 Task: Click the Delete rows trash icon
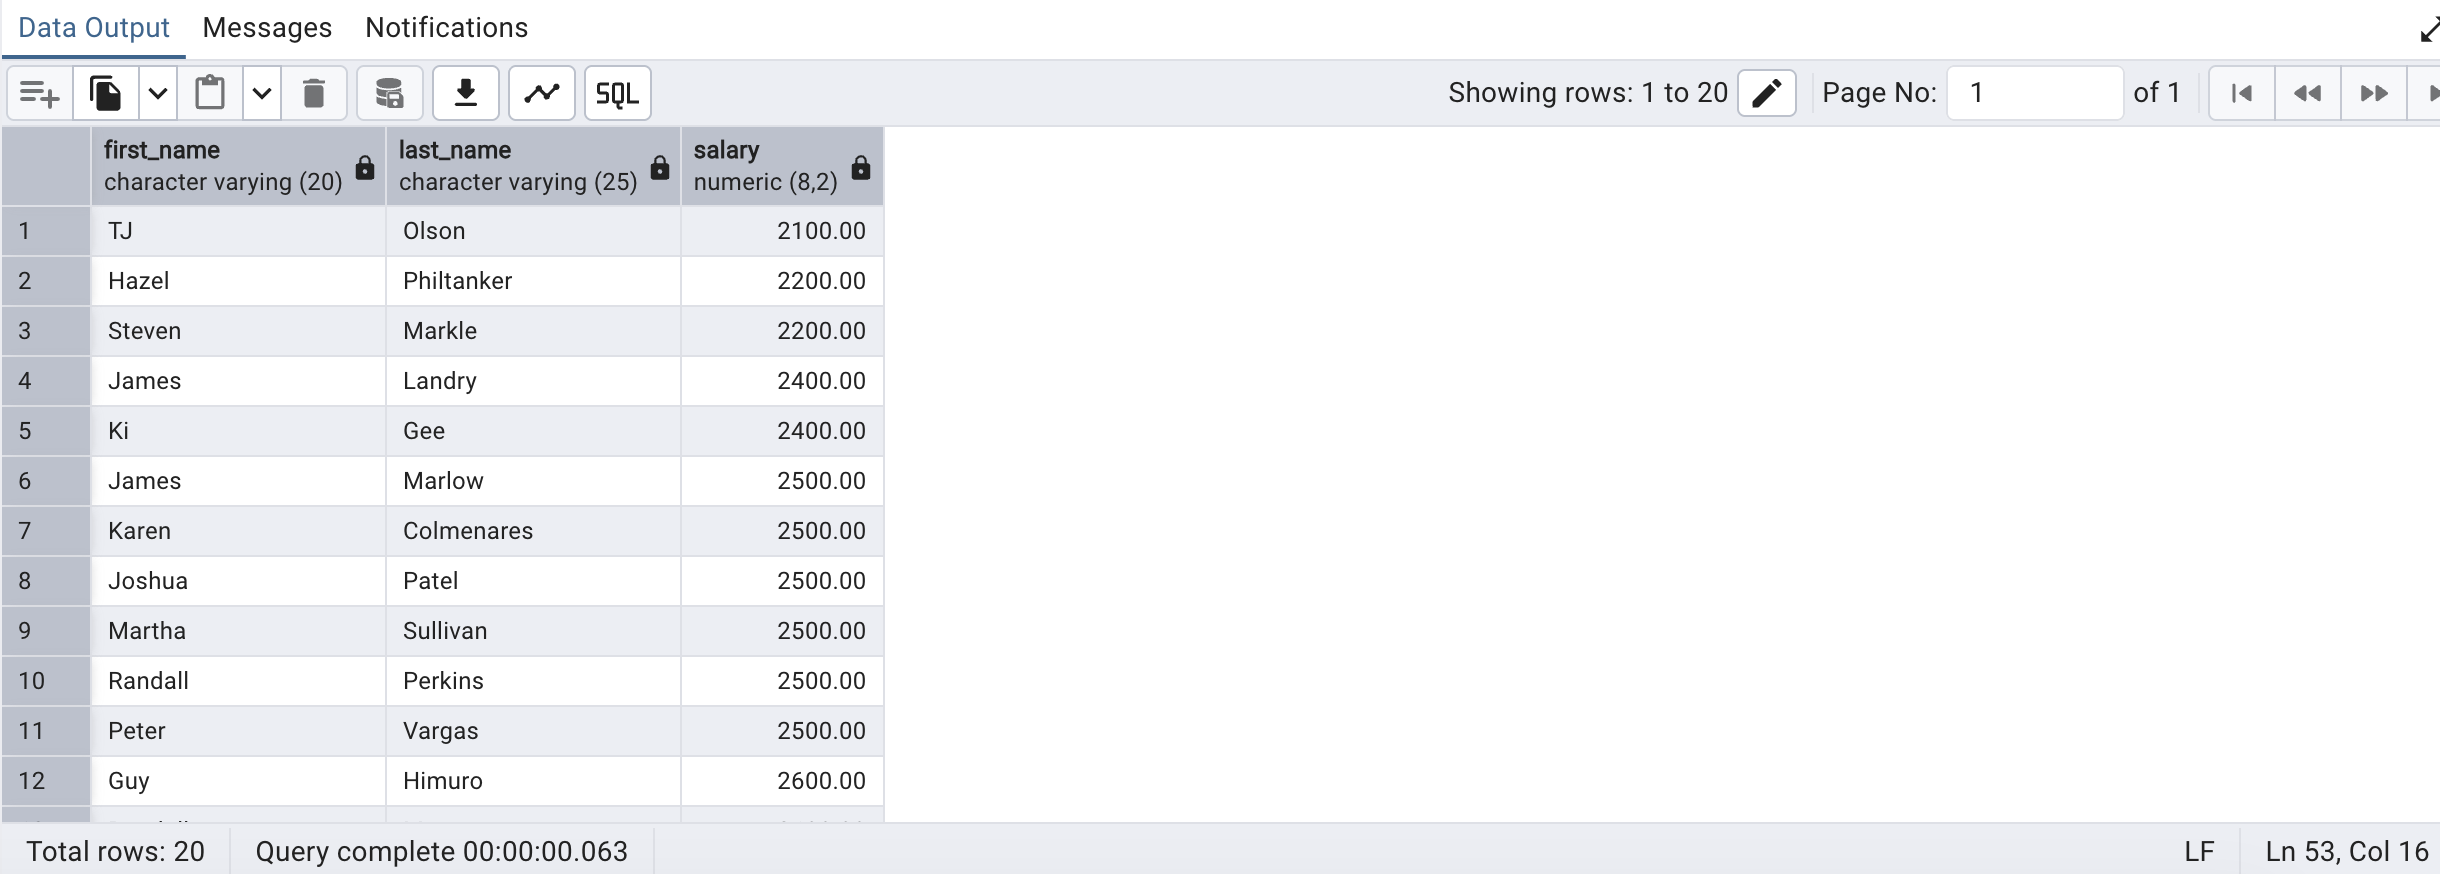314,94
